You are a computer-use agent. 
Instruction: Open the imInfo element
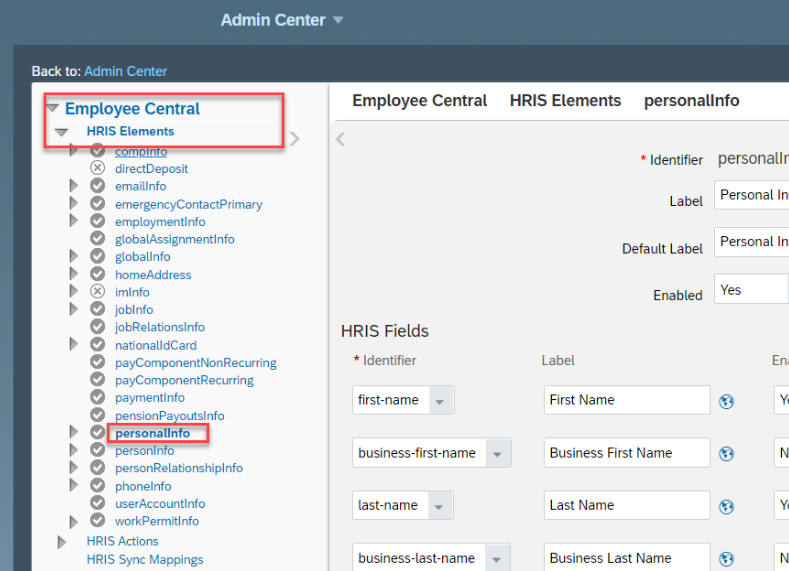pos(132,292)
